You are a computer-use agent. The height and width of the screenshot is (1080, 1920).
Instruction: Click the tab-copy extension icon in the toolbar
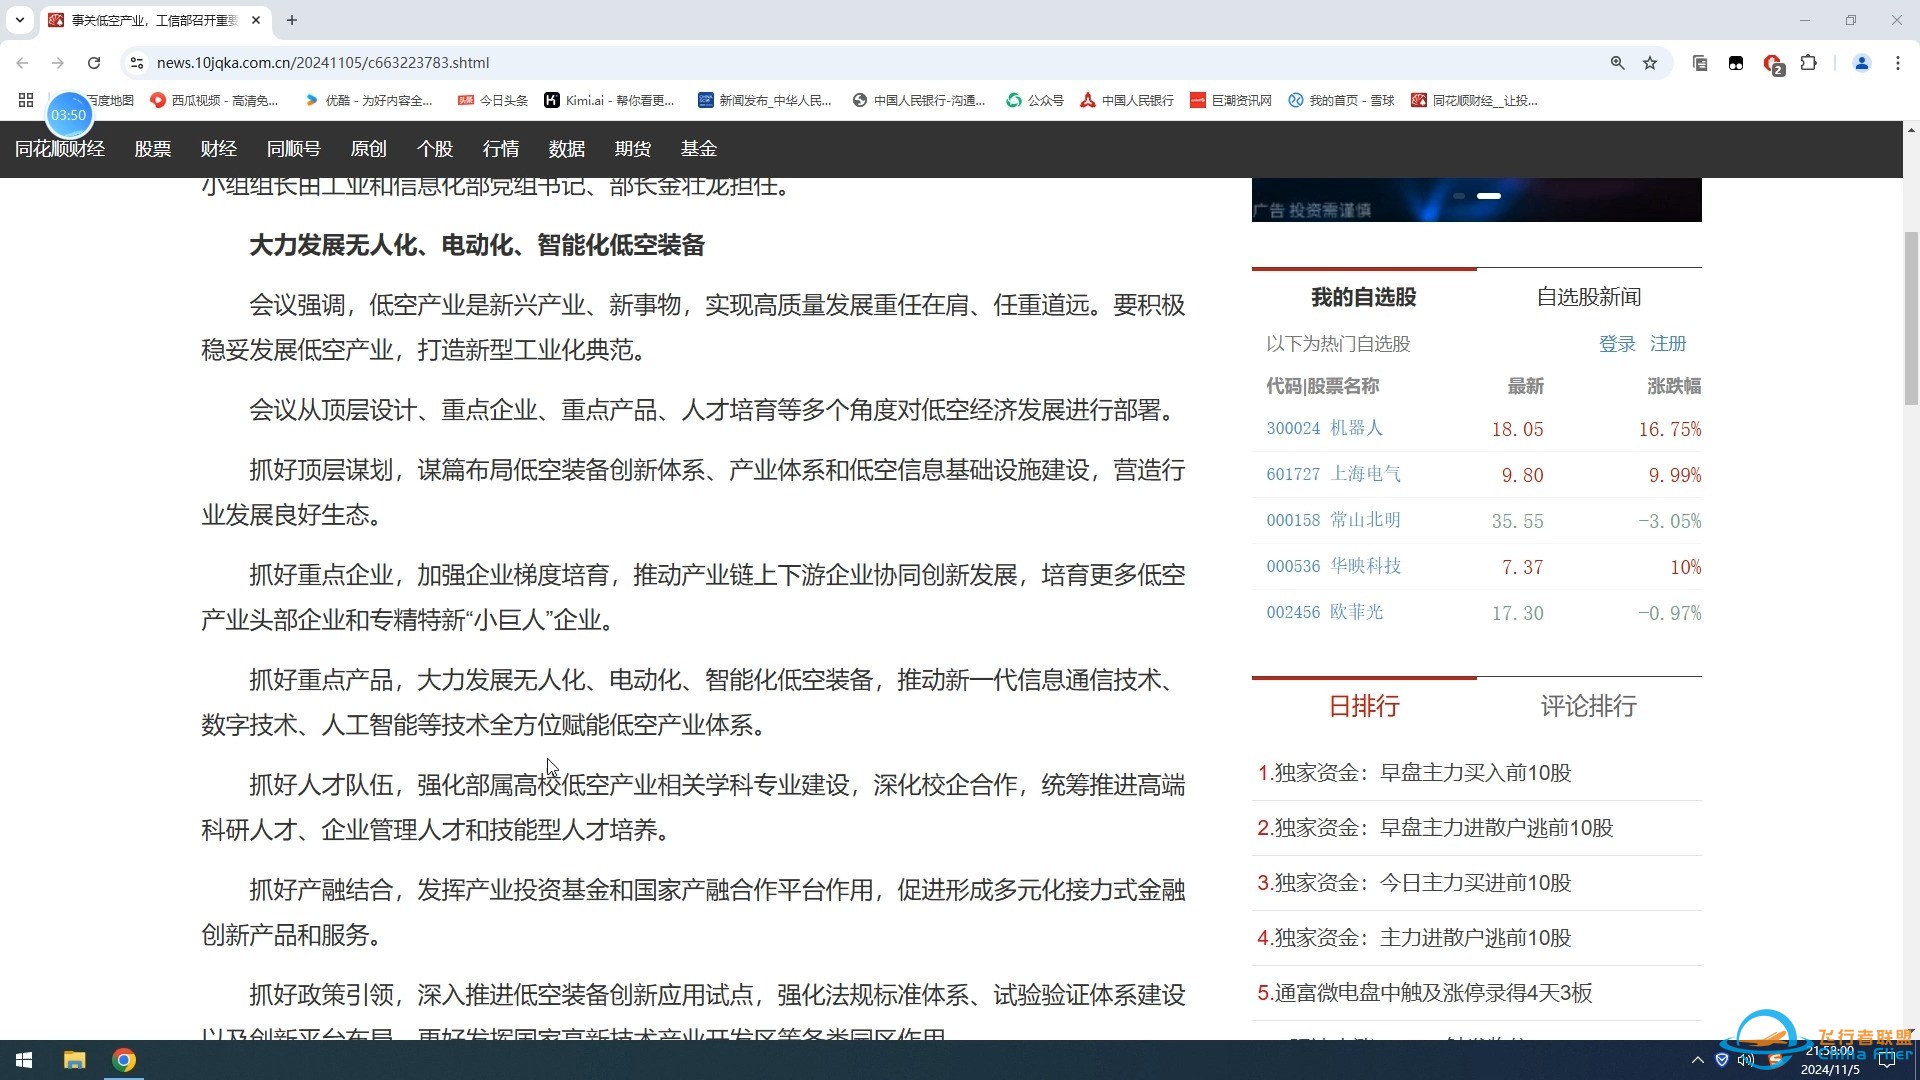point(1700,62)
